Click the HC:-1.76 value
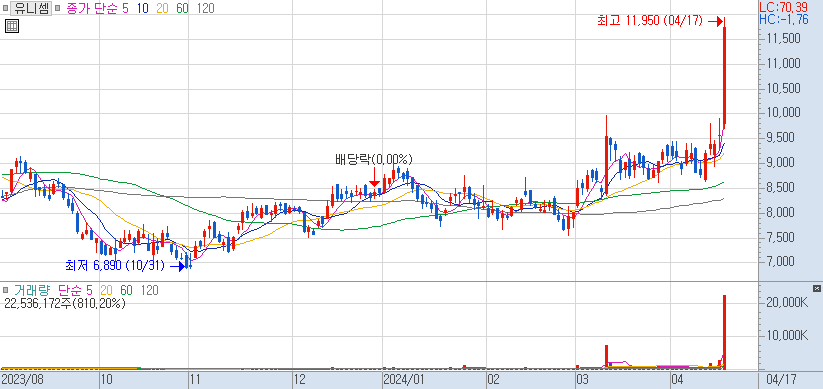The width and height of the screenshot is (823, 389). (784, 19)
